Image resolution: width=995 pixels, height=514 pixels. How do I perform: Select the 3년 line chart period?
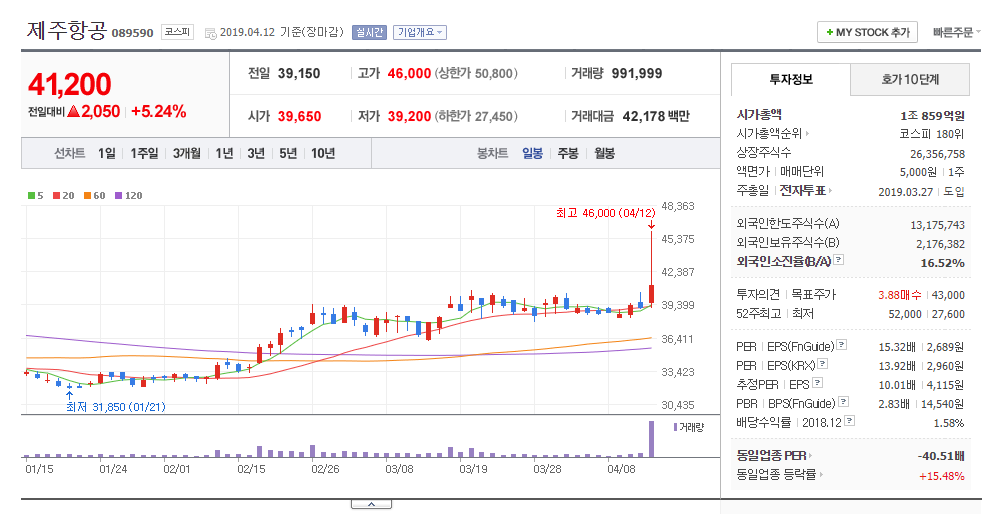256,154
